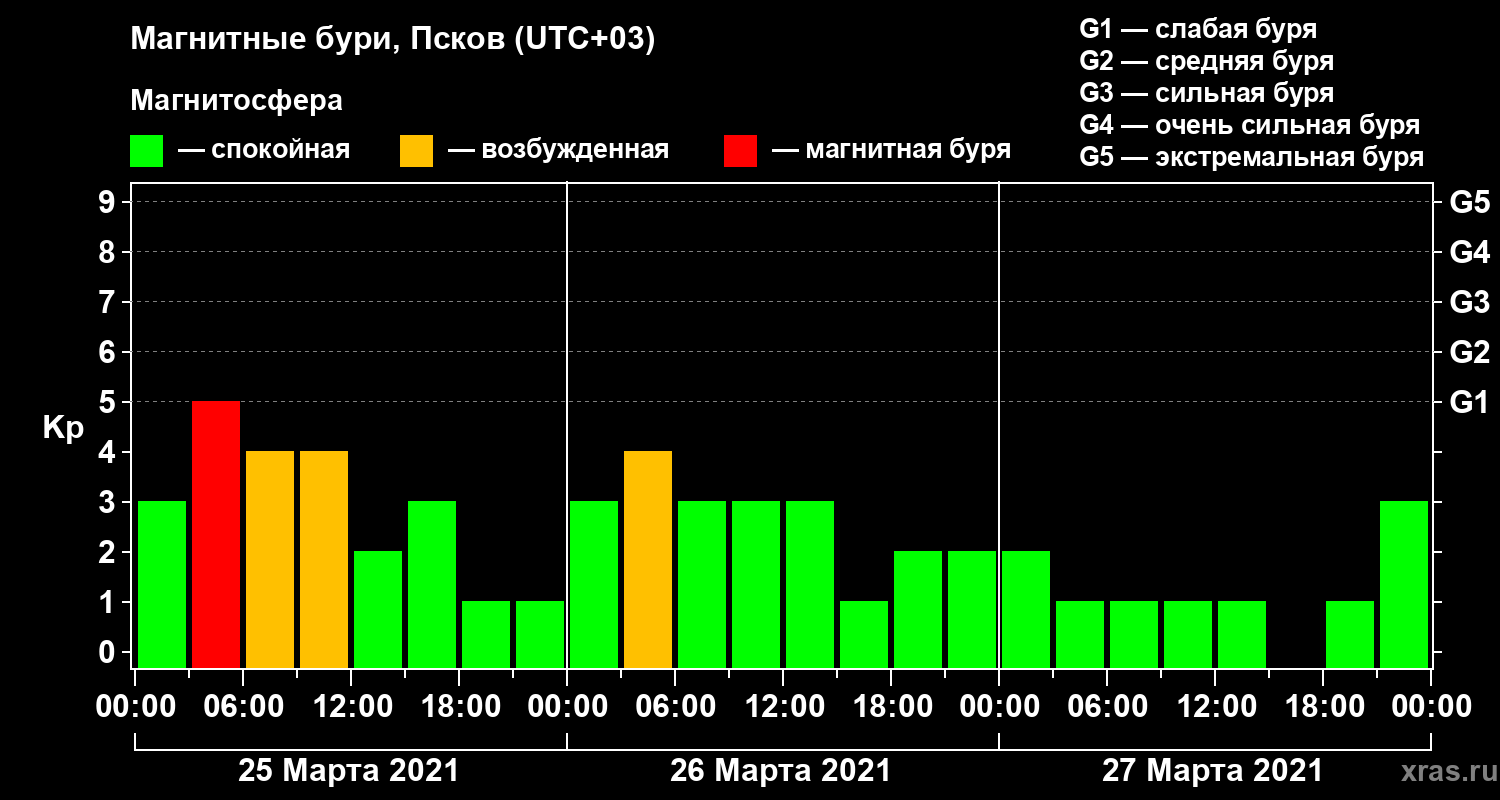
Task: Select the orange Kp 4 bar on 26 March
Action: click(648, 559)
